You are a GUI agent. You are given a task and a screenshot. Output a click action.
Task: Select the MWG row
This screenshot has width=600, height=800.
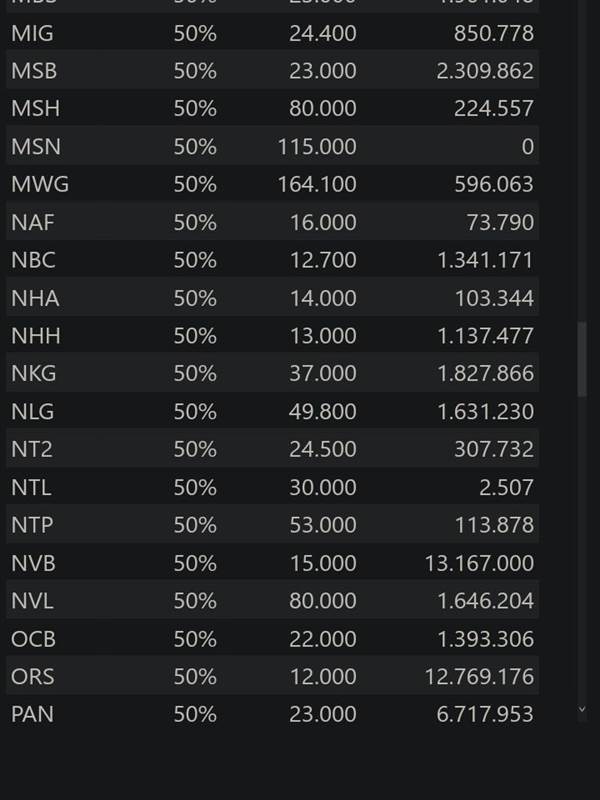pyautogui.click(x=272, y=184)
